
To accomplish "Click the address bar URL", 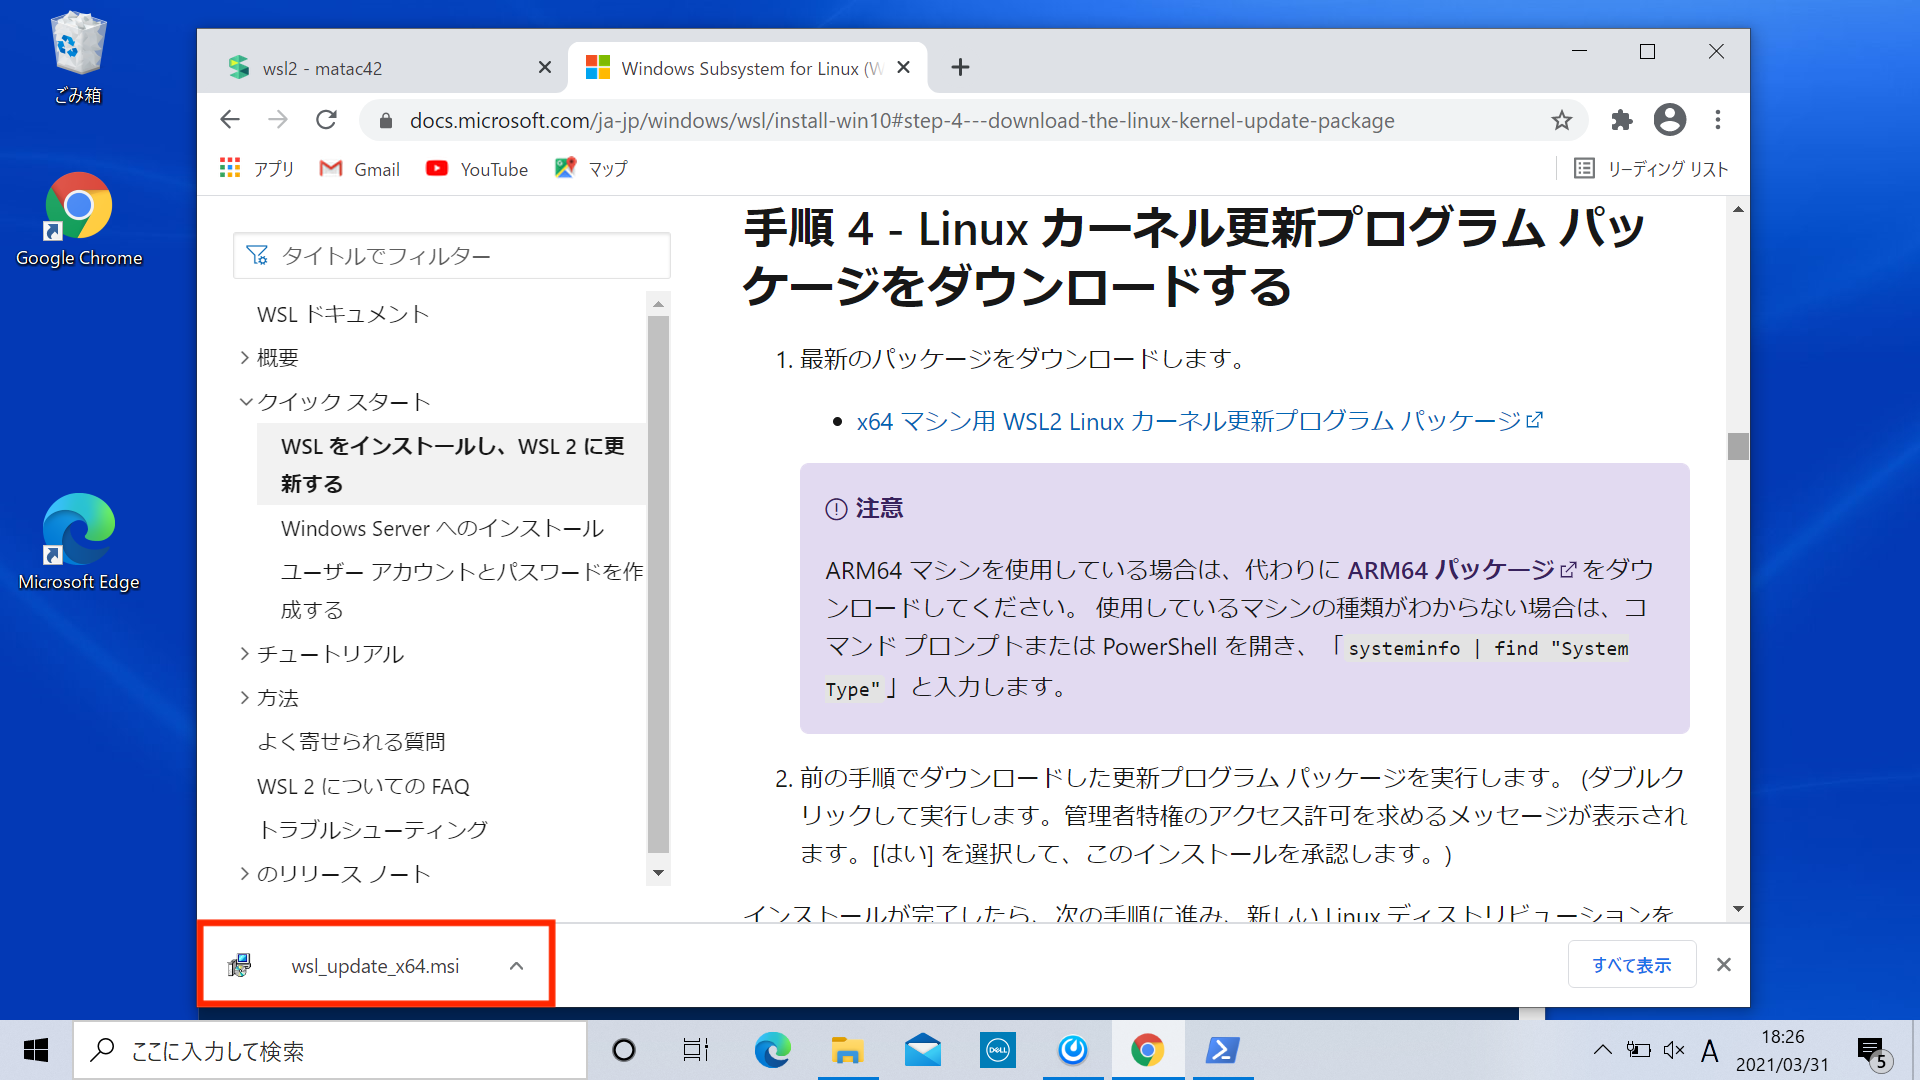I will pyautogui.click(x=901, y=121).
